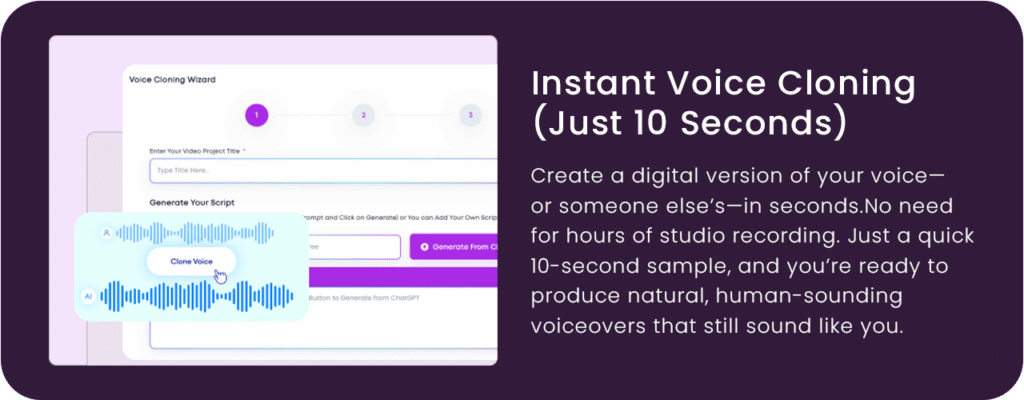Click the Generate Your Script heading
The width and height of the screenshot is (1024, 400).
(192, 203)
